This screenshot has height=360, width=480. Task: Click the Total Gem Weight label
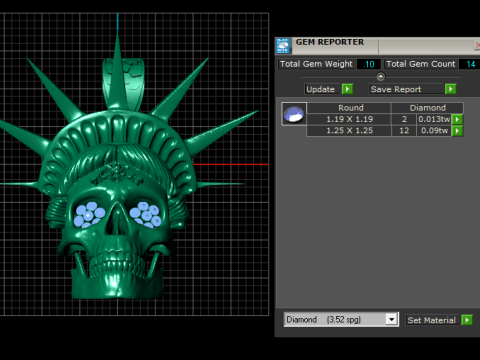[316, 64]
